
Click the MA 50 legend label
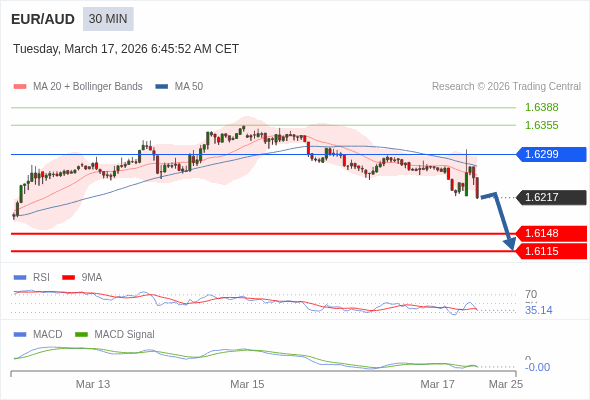(x=189, y=87)
